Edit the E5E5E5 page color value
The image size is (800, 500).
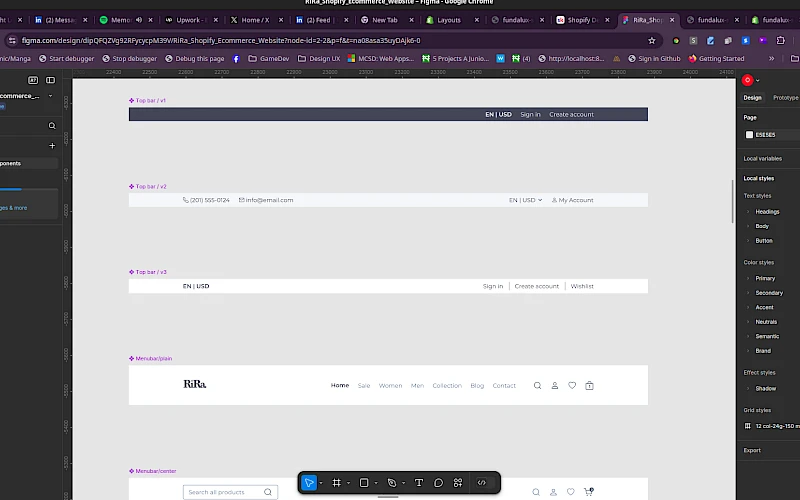[765, 135]
